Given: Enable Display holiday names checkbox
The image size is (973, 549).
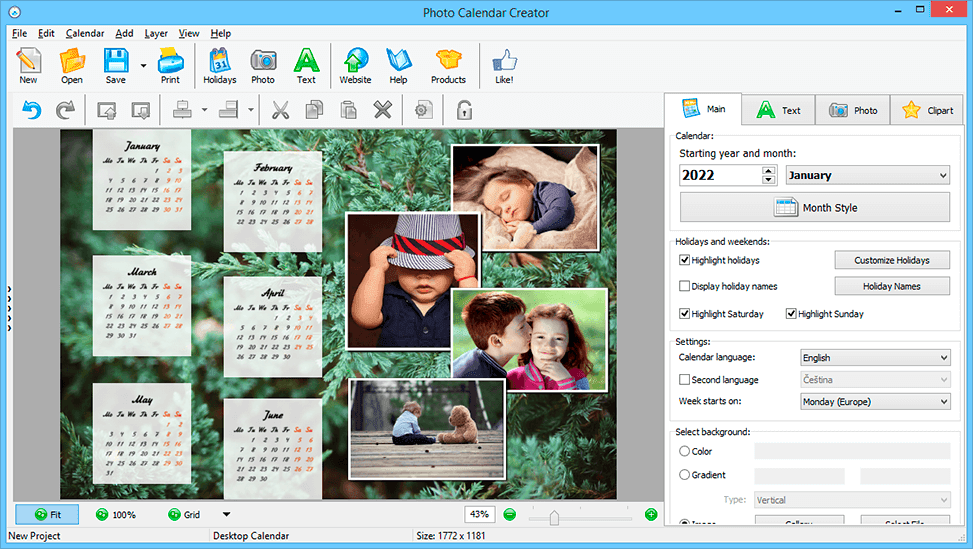Looking at the screenshot, I should click(x=685, y=286).
